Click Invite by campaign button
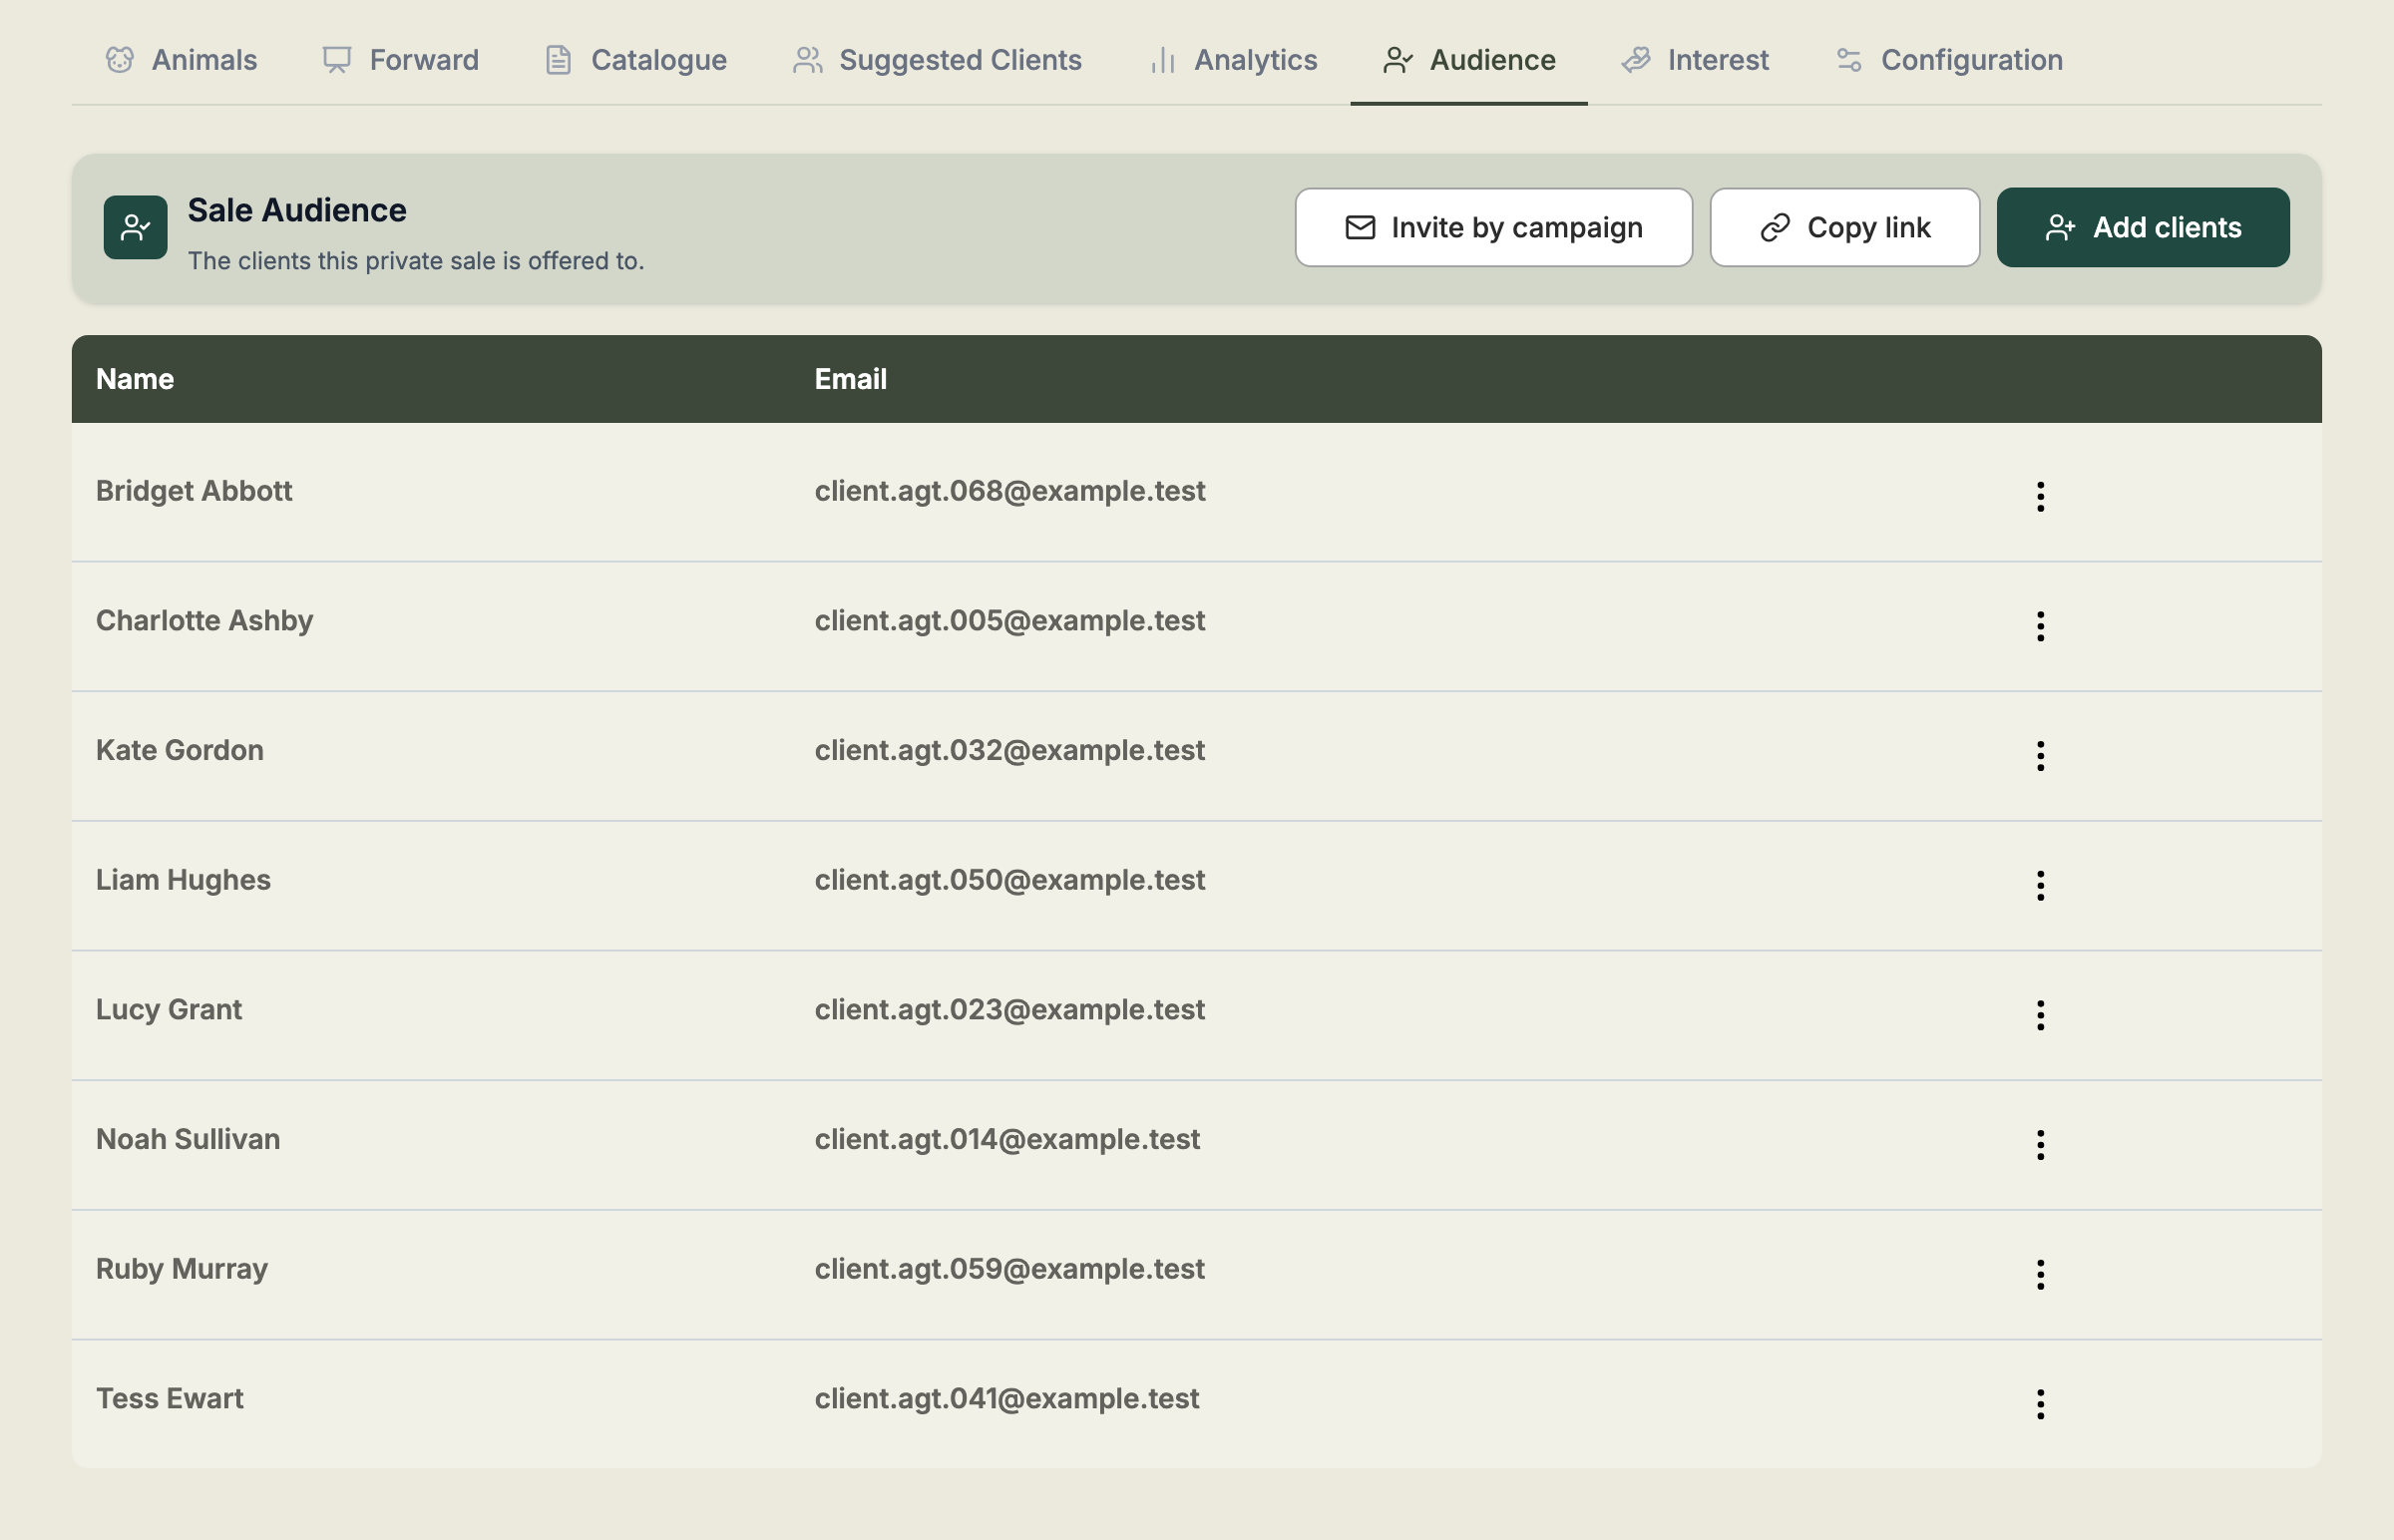This screenshot has height=1540, width=2394. [x=1494, y=228]
